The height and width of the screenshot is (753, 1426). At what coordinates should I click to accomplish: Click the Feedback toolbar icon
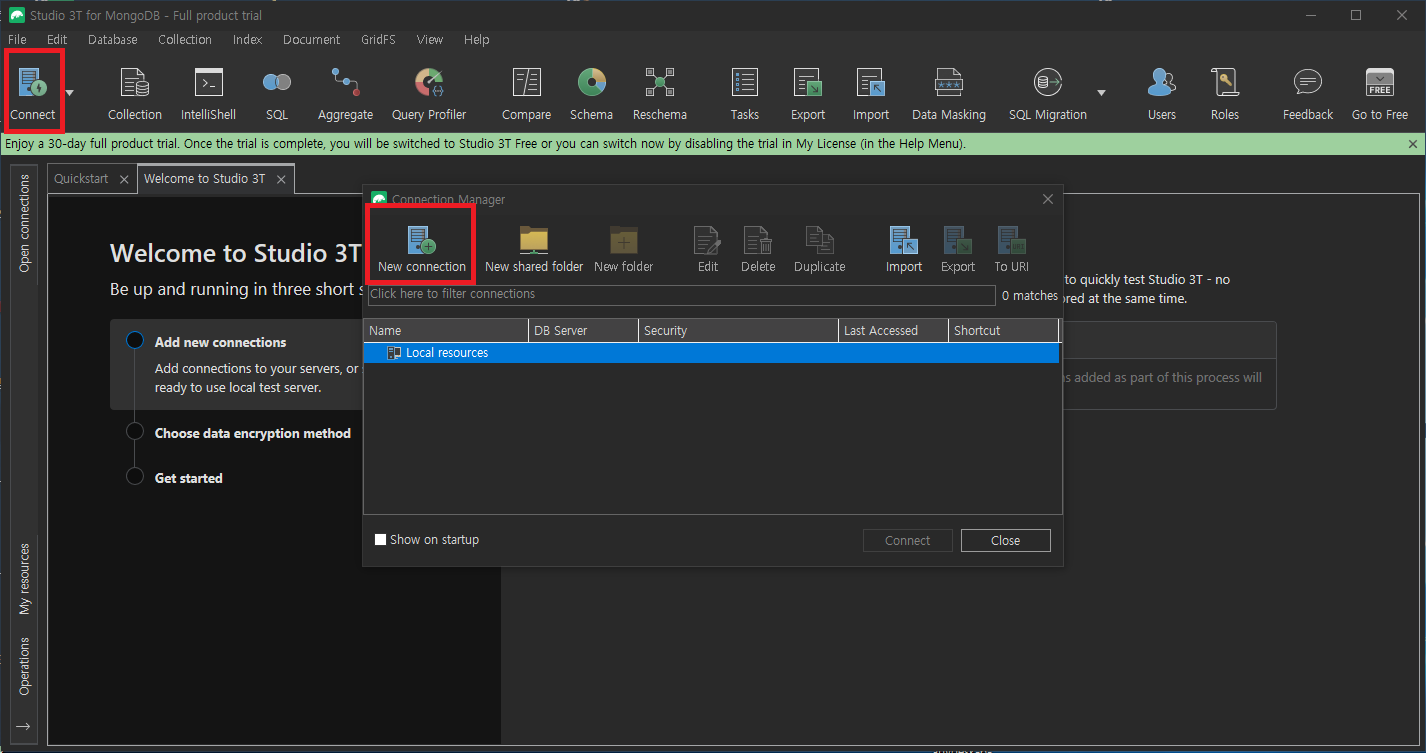click(1308, 95)
